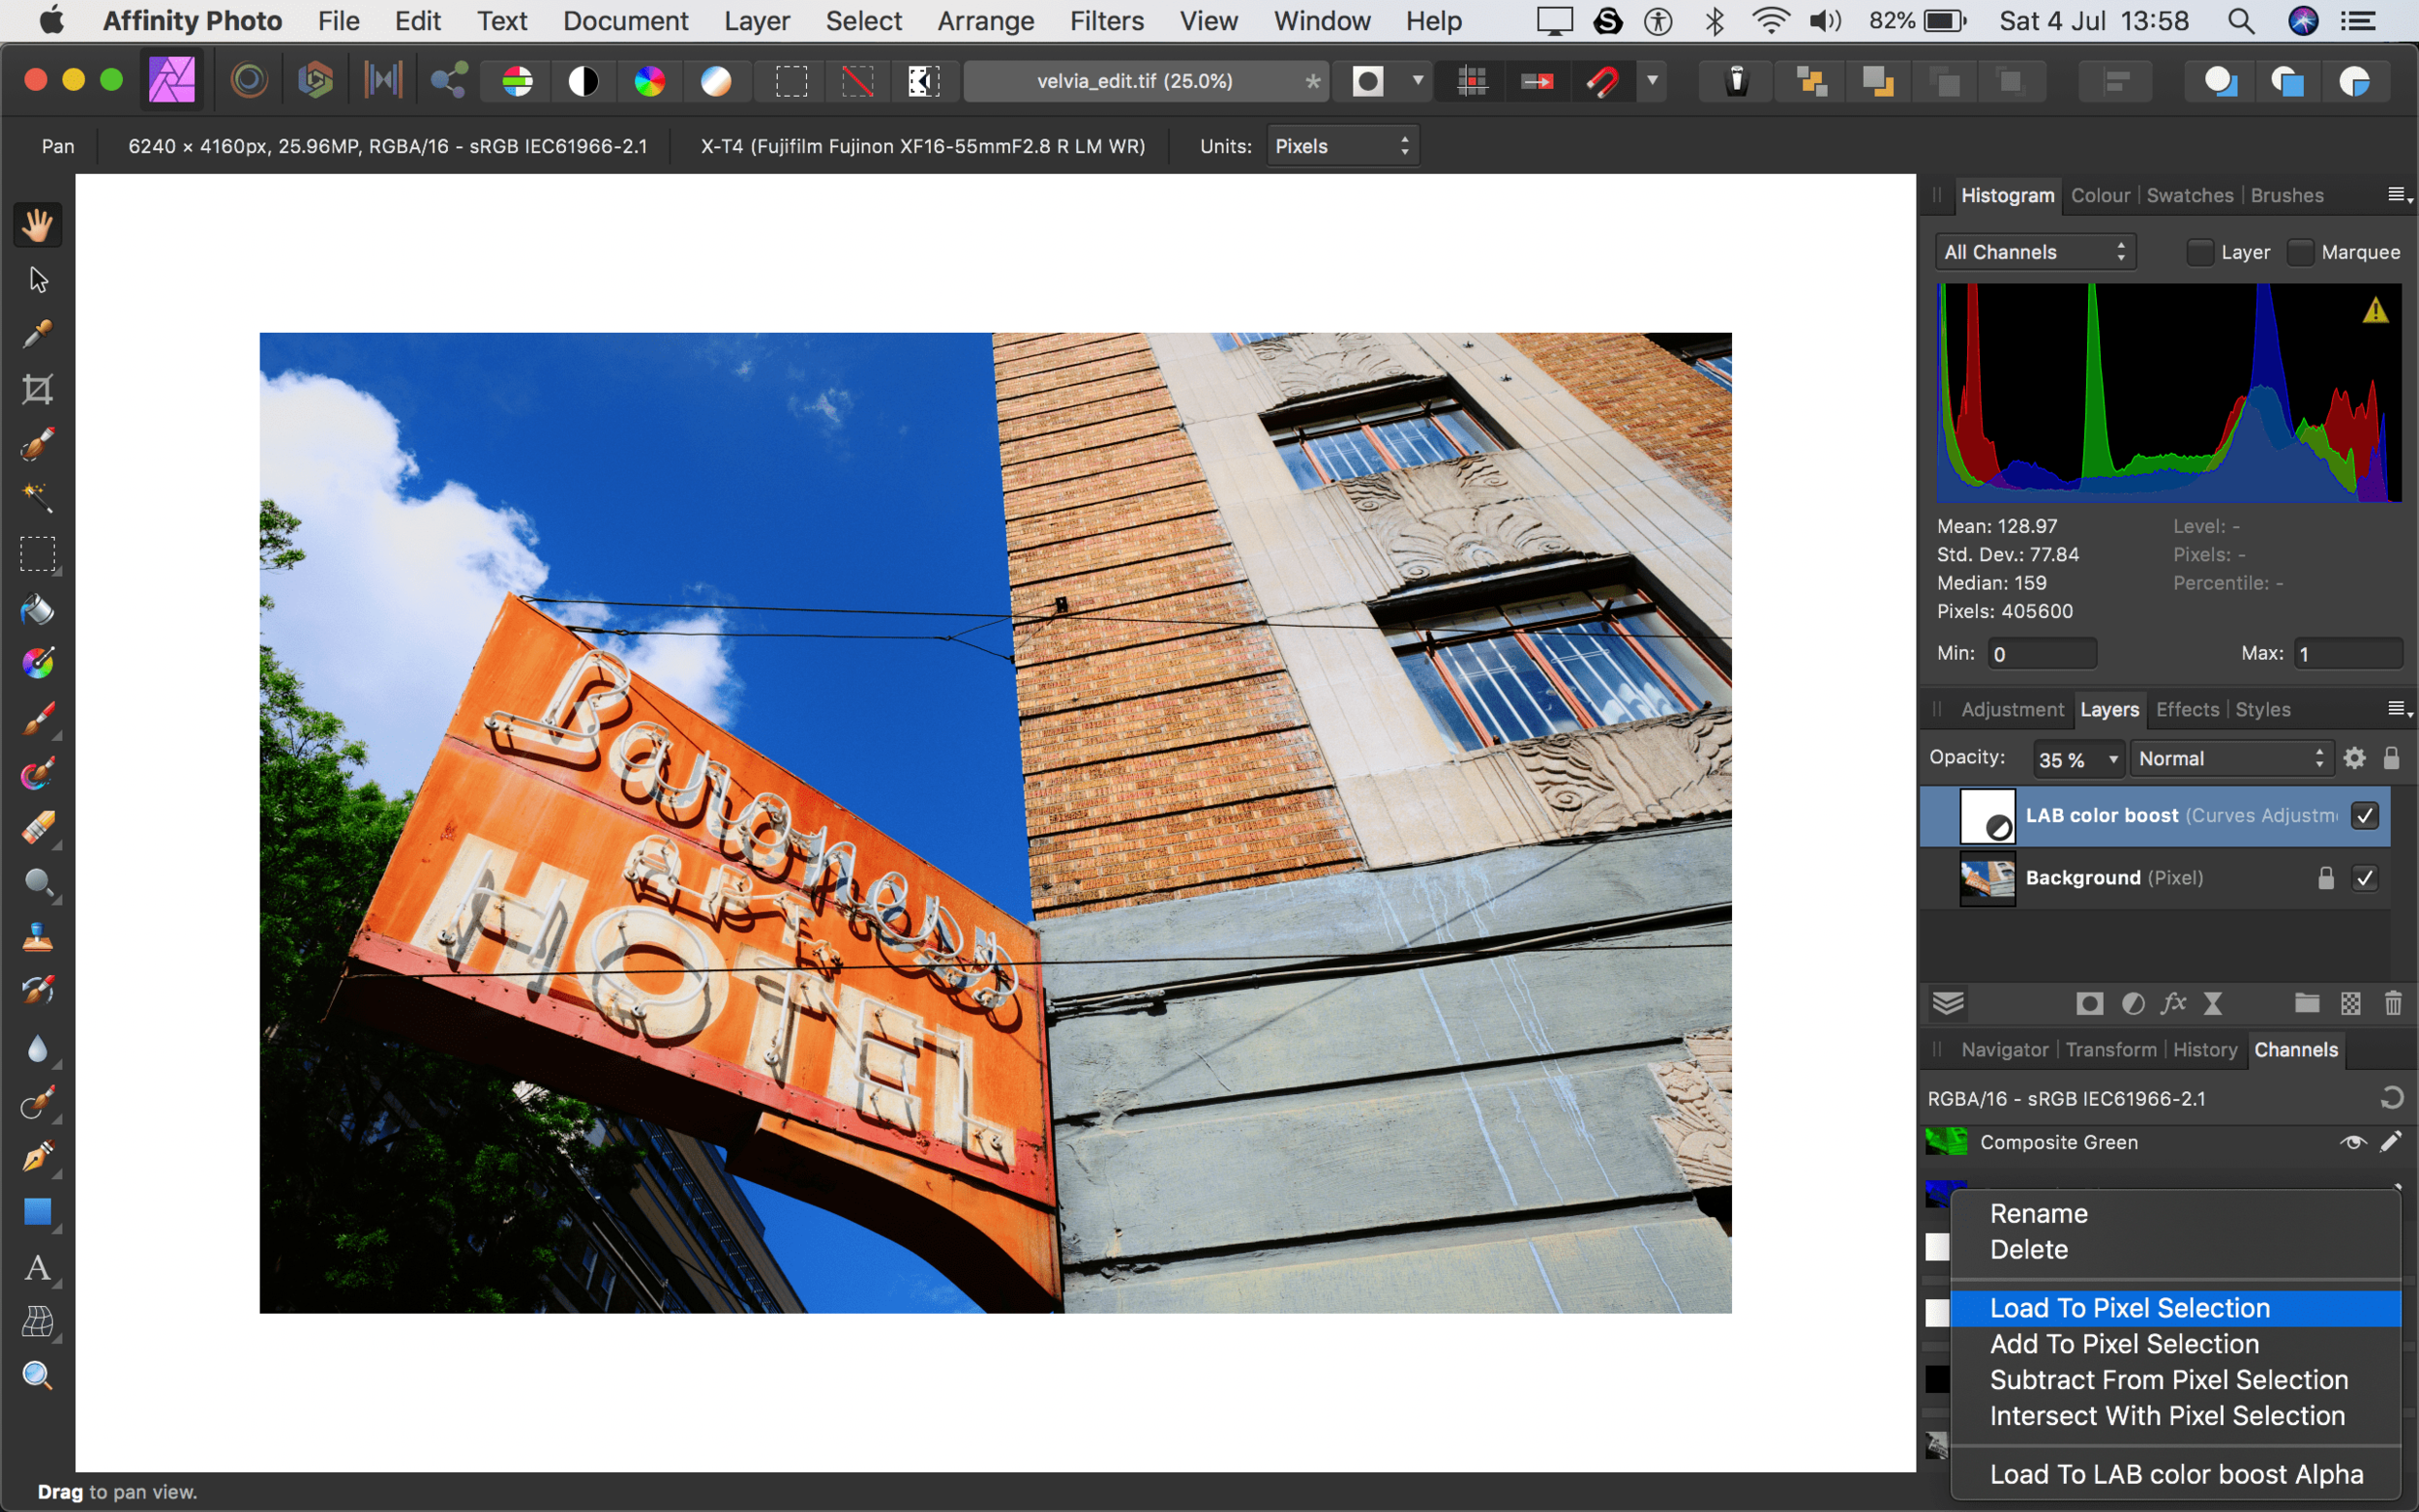Add a Live Filter via hourglass icon
The height and width of the screenshot is (1512, 2419).
click(x=2212, y=1003)
